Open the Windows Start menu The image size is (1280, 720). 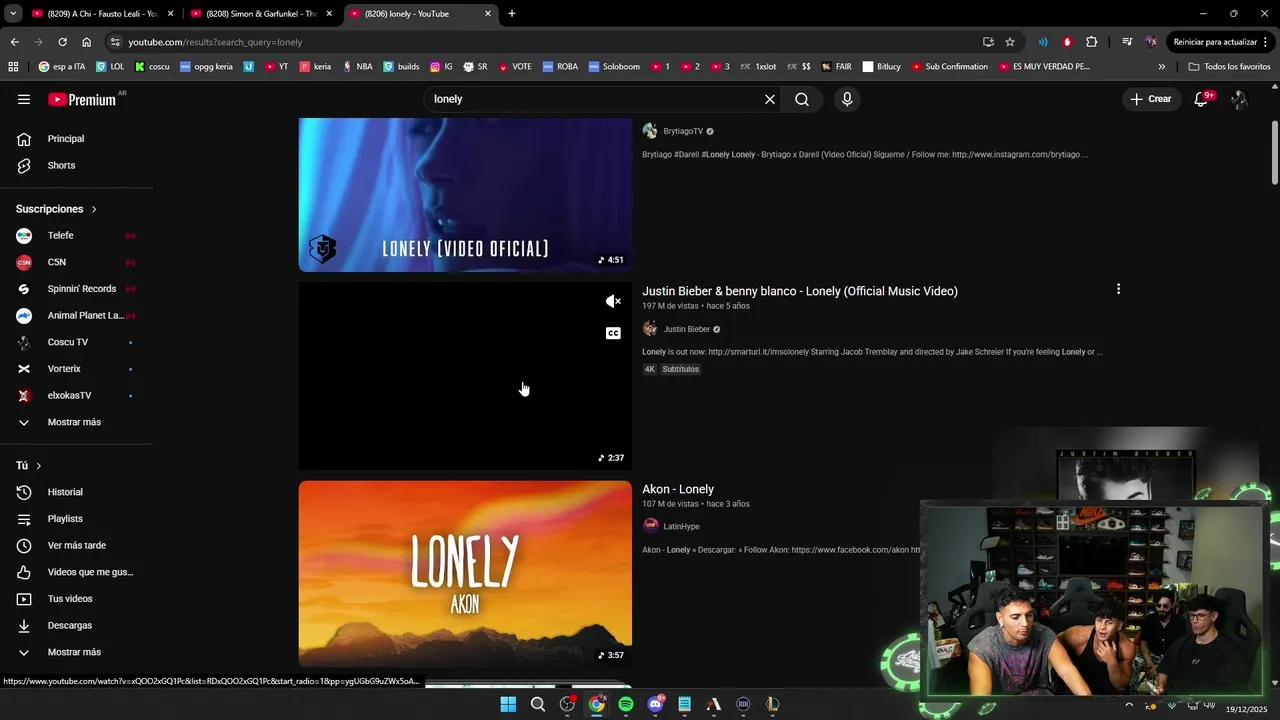(x=508, y=704)
